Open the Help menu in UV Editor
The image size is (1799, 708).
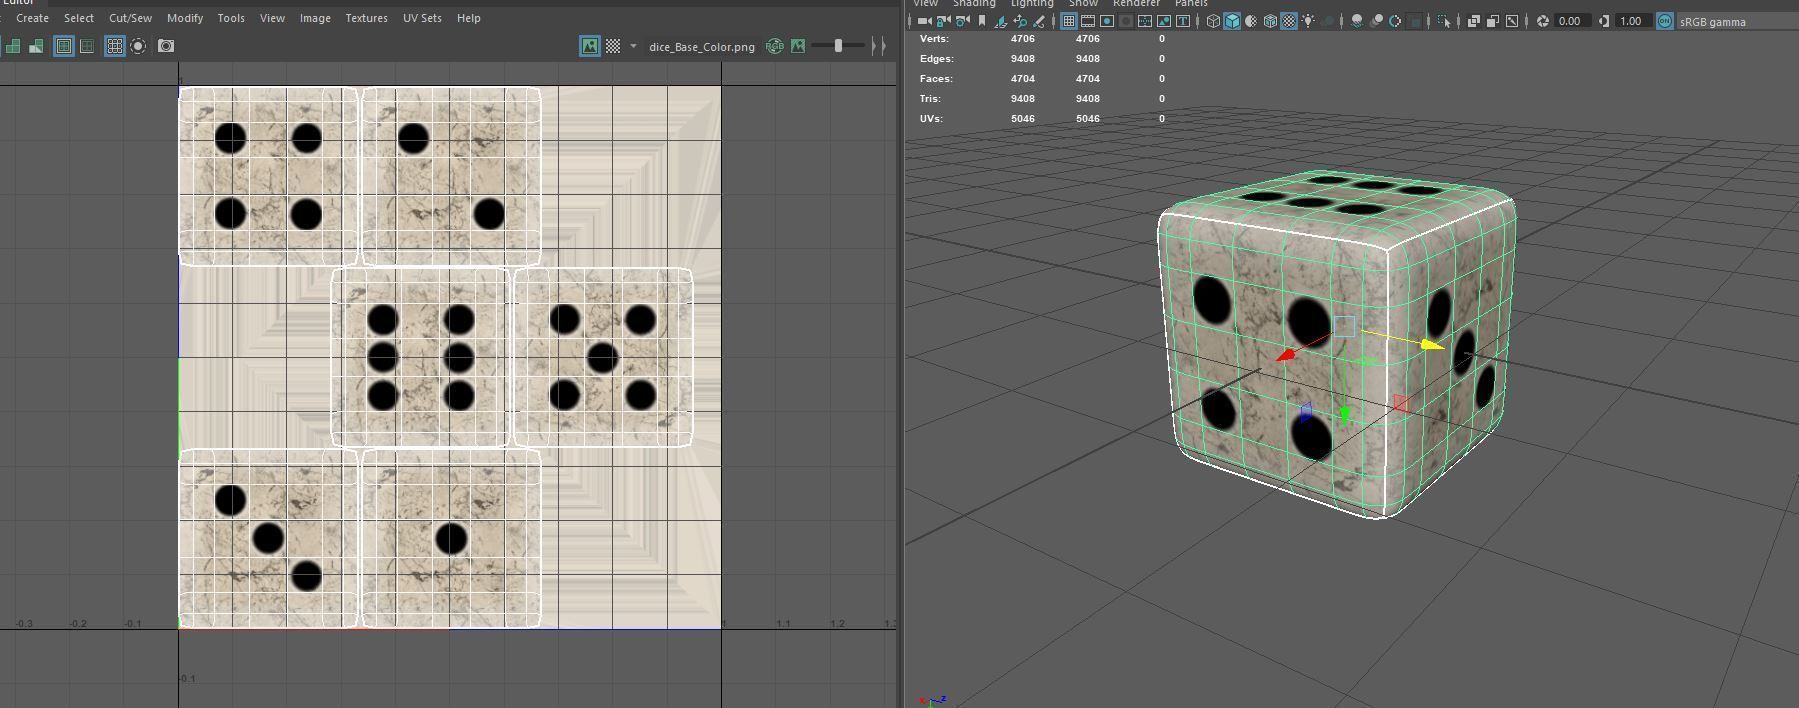click(468, 18)
